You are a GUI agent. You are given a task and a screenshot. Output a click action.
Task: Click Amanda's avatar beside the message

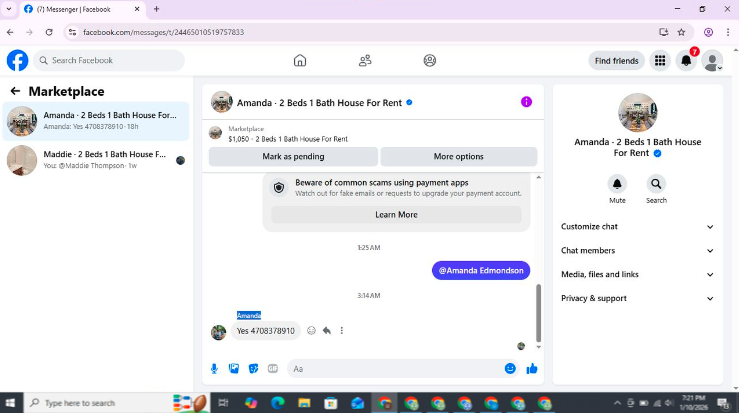[218, 332]
